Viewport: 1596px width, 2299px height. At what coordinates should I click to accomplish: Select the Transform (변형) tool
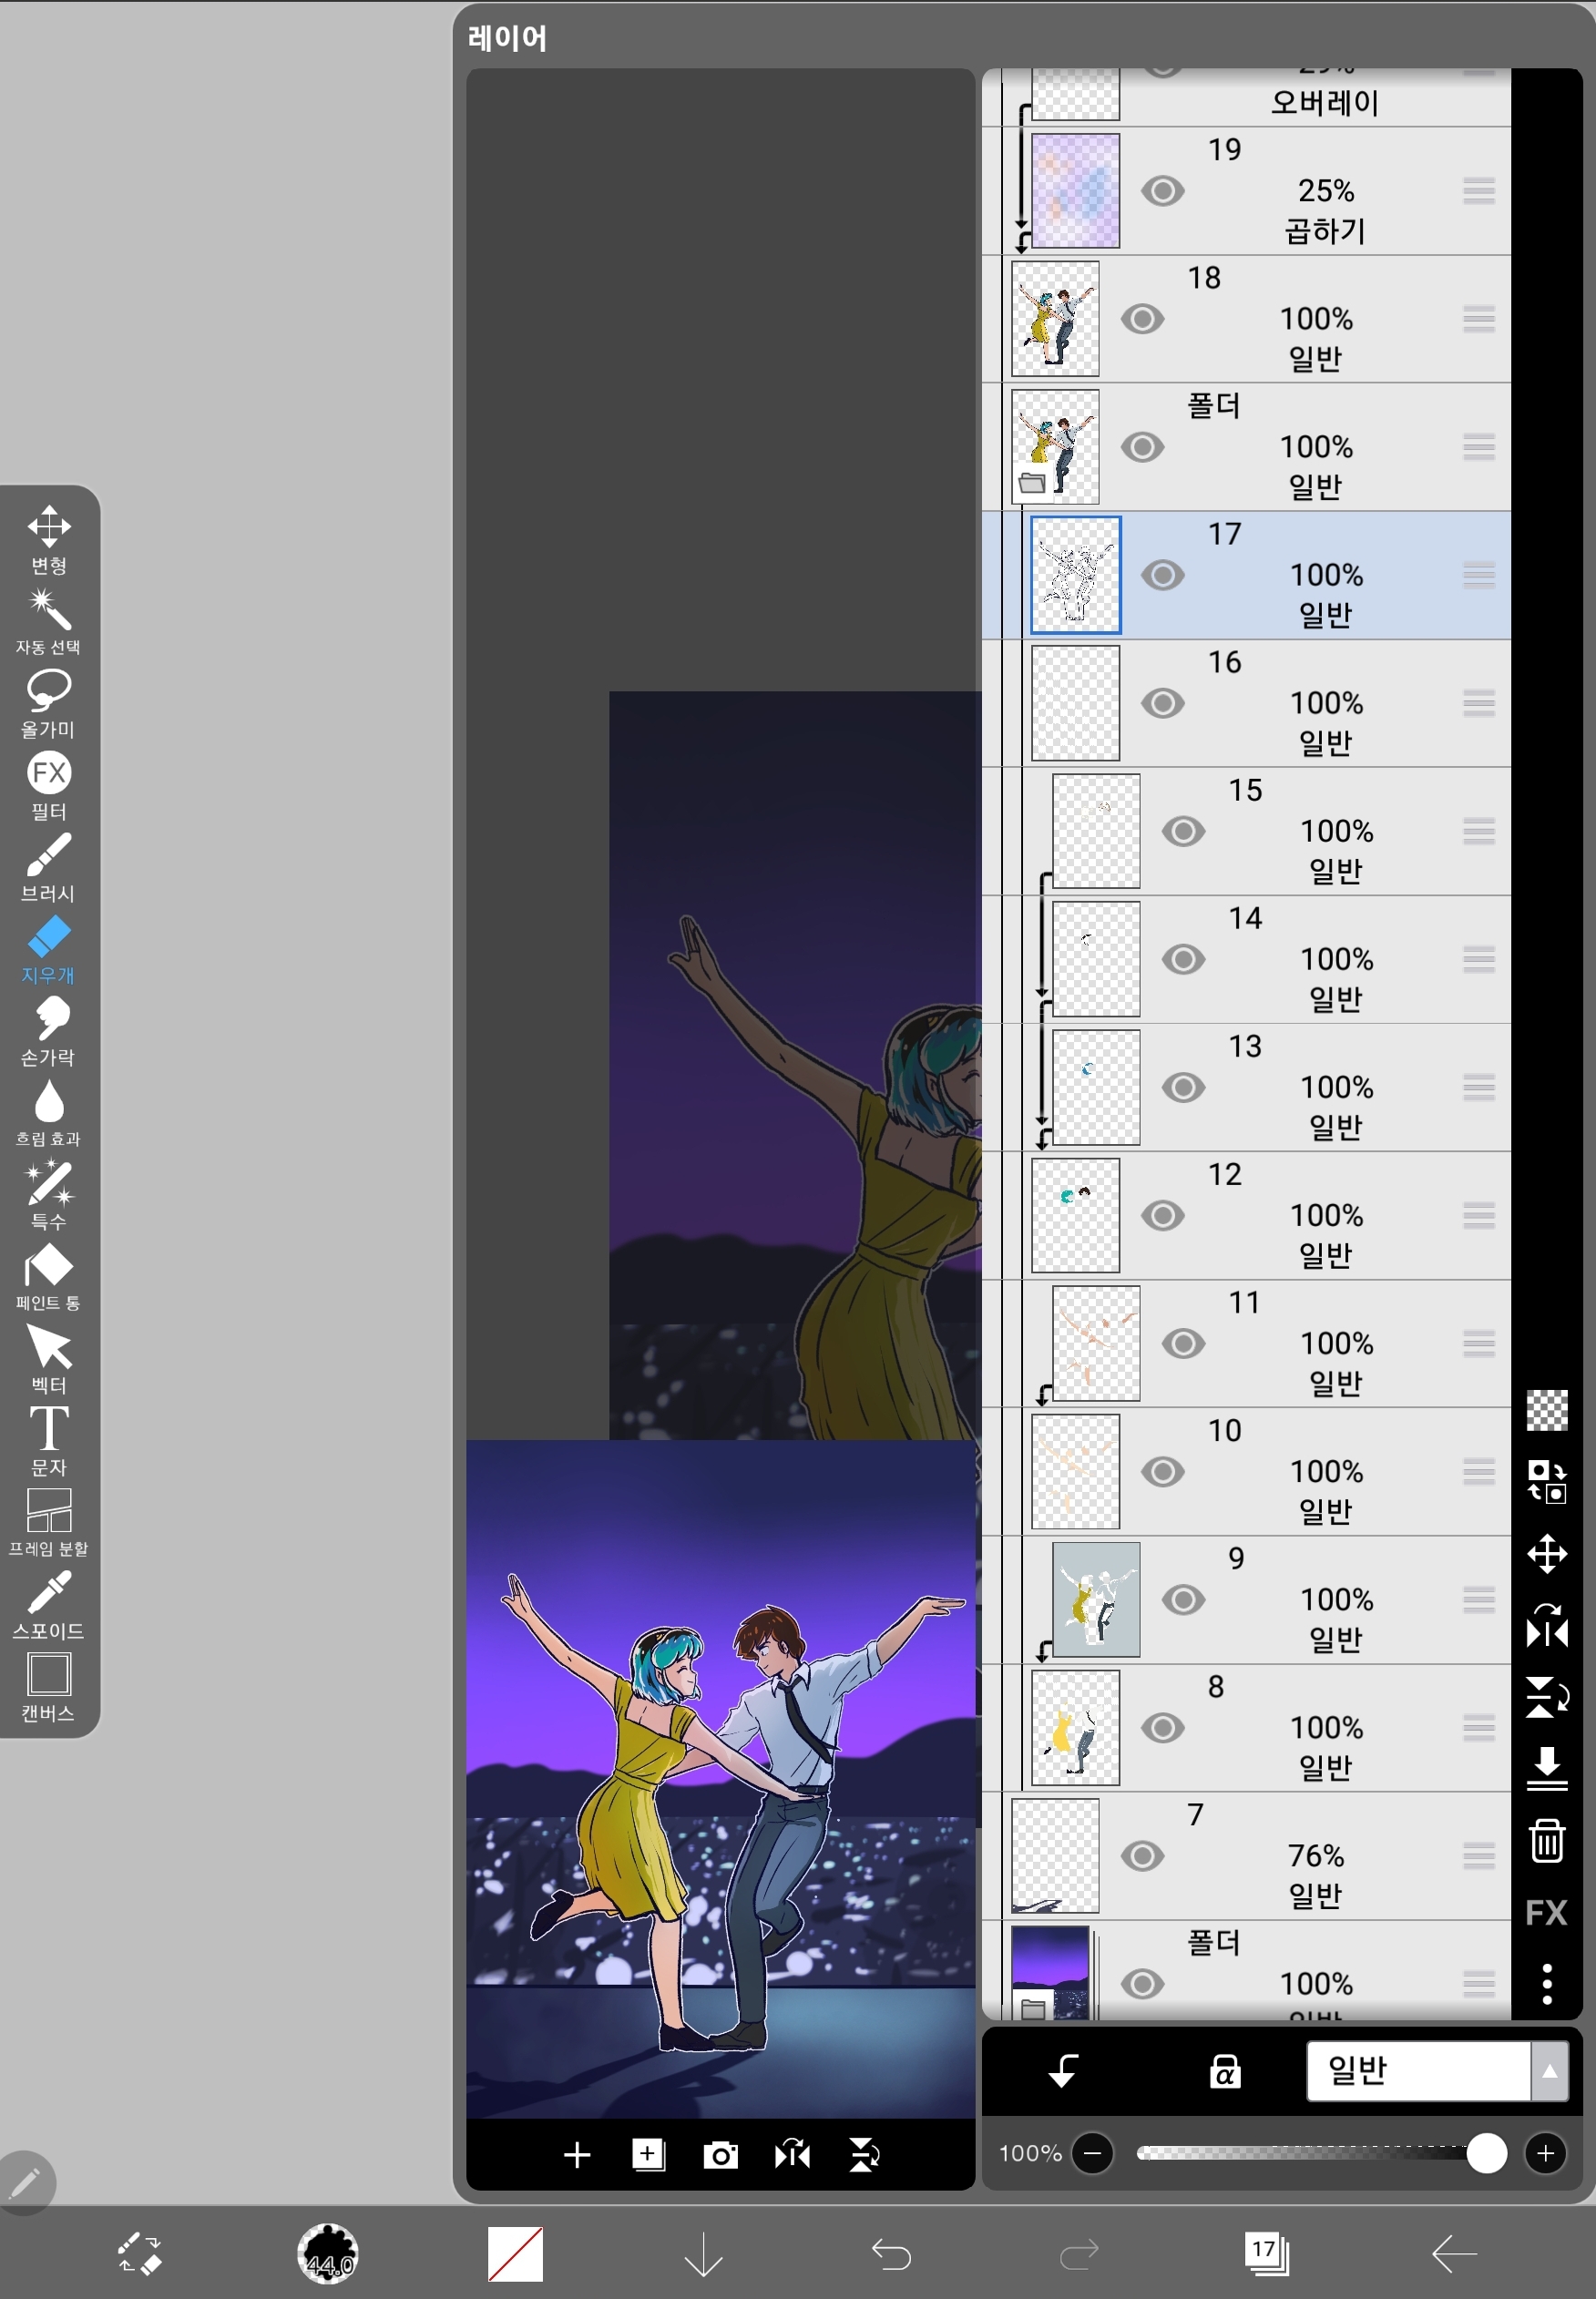tap(48, 540)
